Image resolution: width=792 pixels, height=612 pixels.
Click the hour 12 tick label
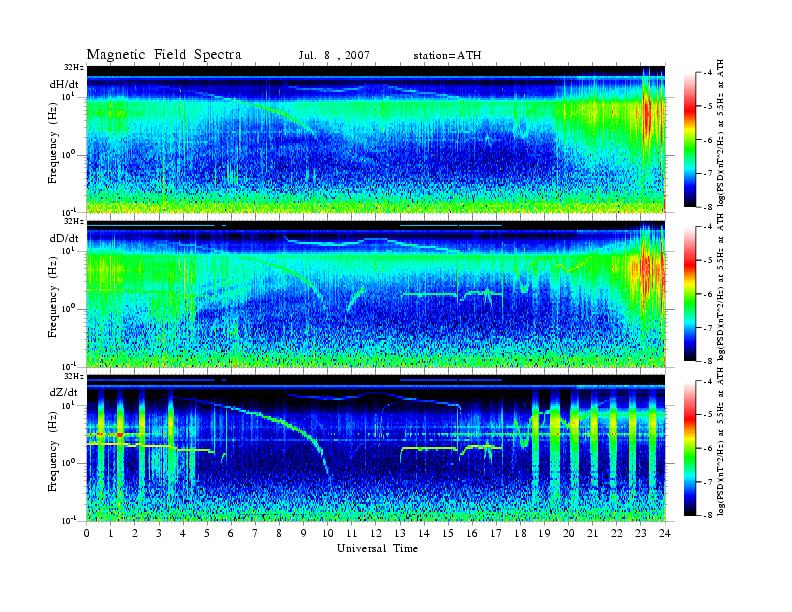click(x=376, y=533)
